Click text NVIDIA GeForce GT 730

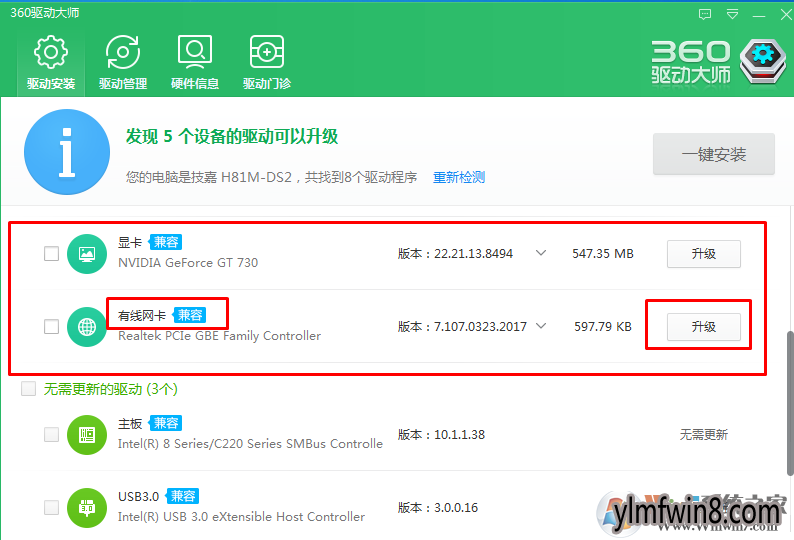188,263
